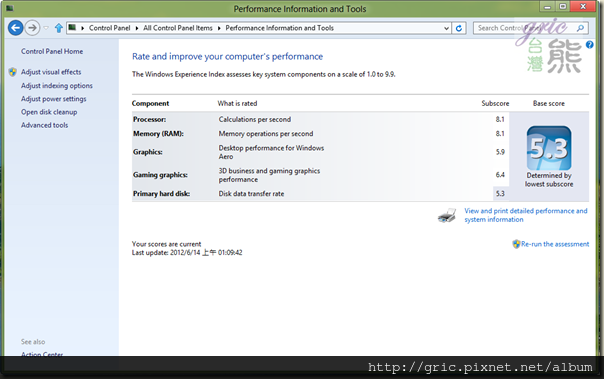Select Control Panel breadcrumb
This screenshot has width=604, height=379.
coord(109,28)
